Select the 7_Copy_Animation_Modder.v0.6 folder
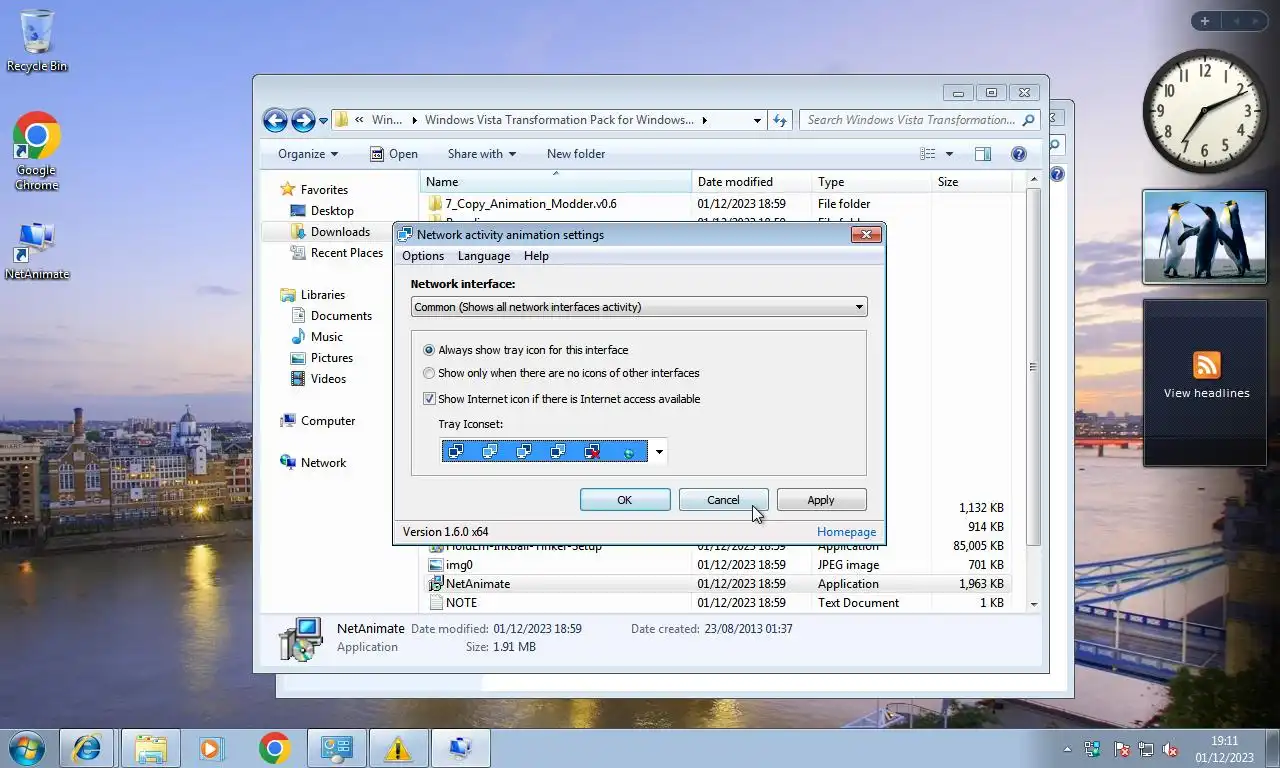Viewport: 1280px width, 768px height. [531, 204]
